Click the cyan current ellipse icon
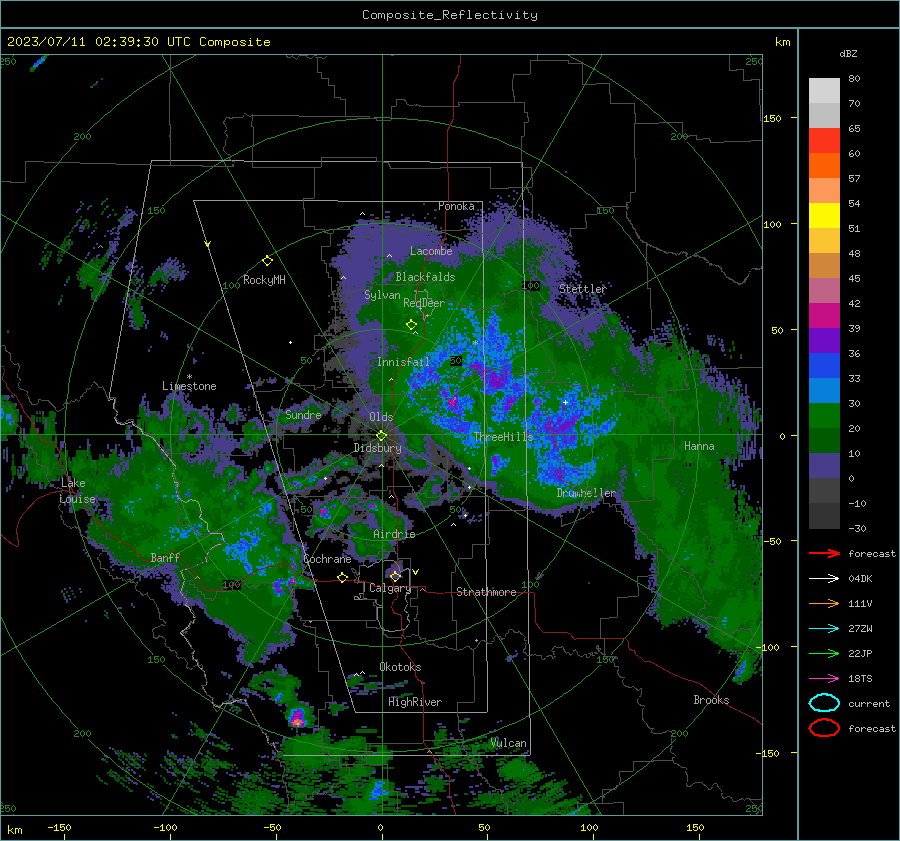This screenshot has width=900, height=841. click(x=824, y=703)
